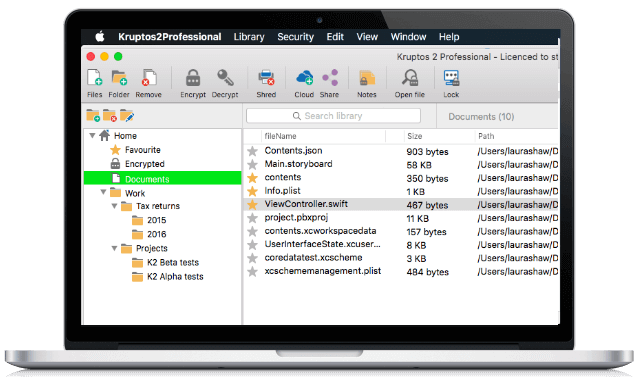Select the xcschememanagement.plist file name

[322, 271]
